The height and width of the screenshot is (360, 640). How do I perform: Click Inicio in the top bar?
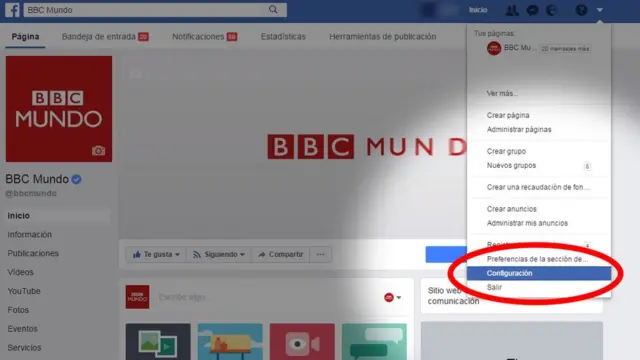[x=478, y=10]
